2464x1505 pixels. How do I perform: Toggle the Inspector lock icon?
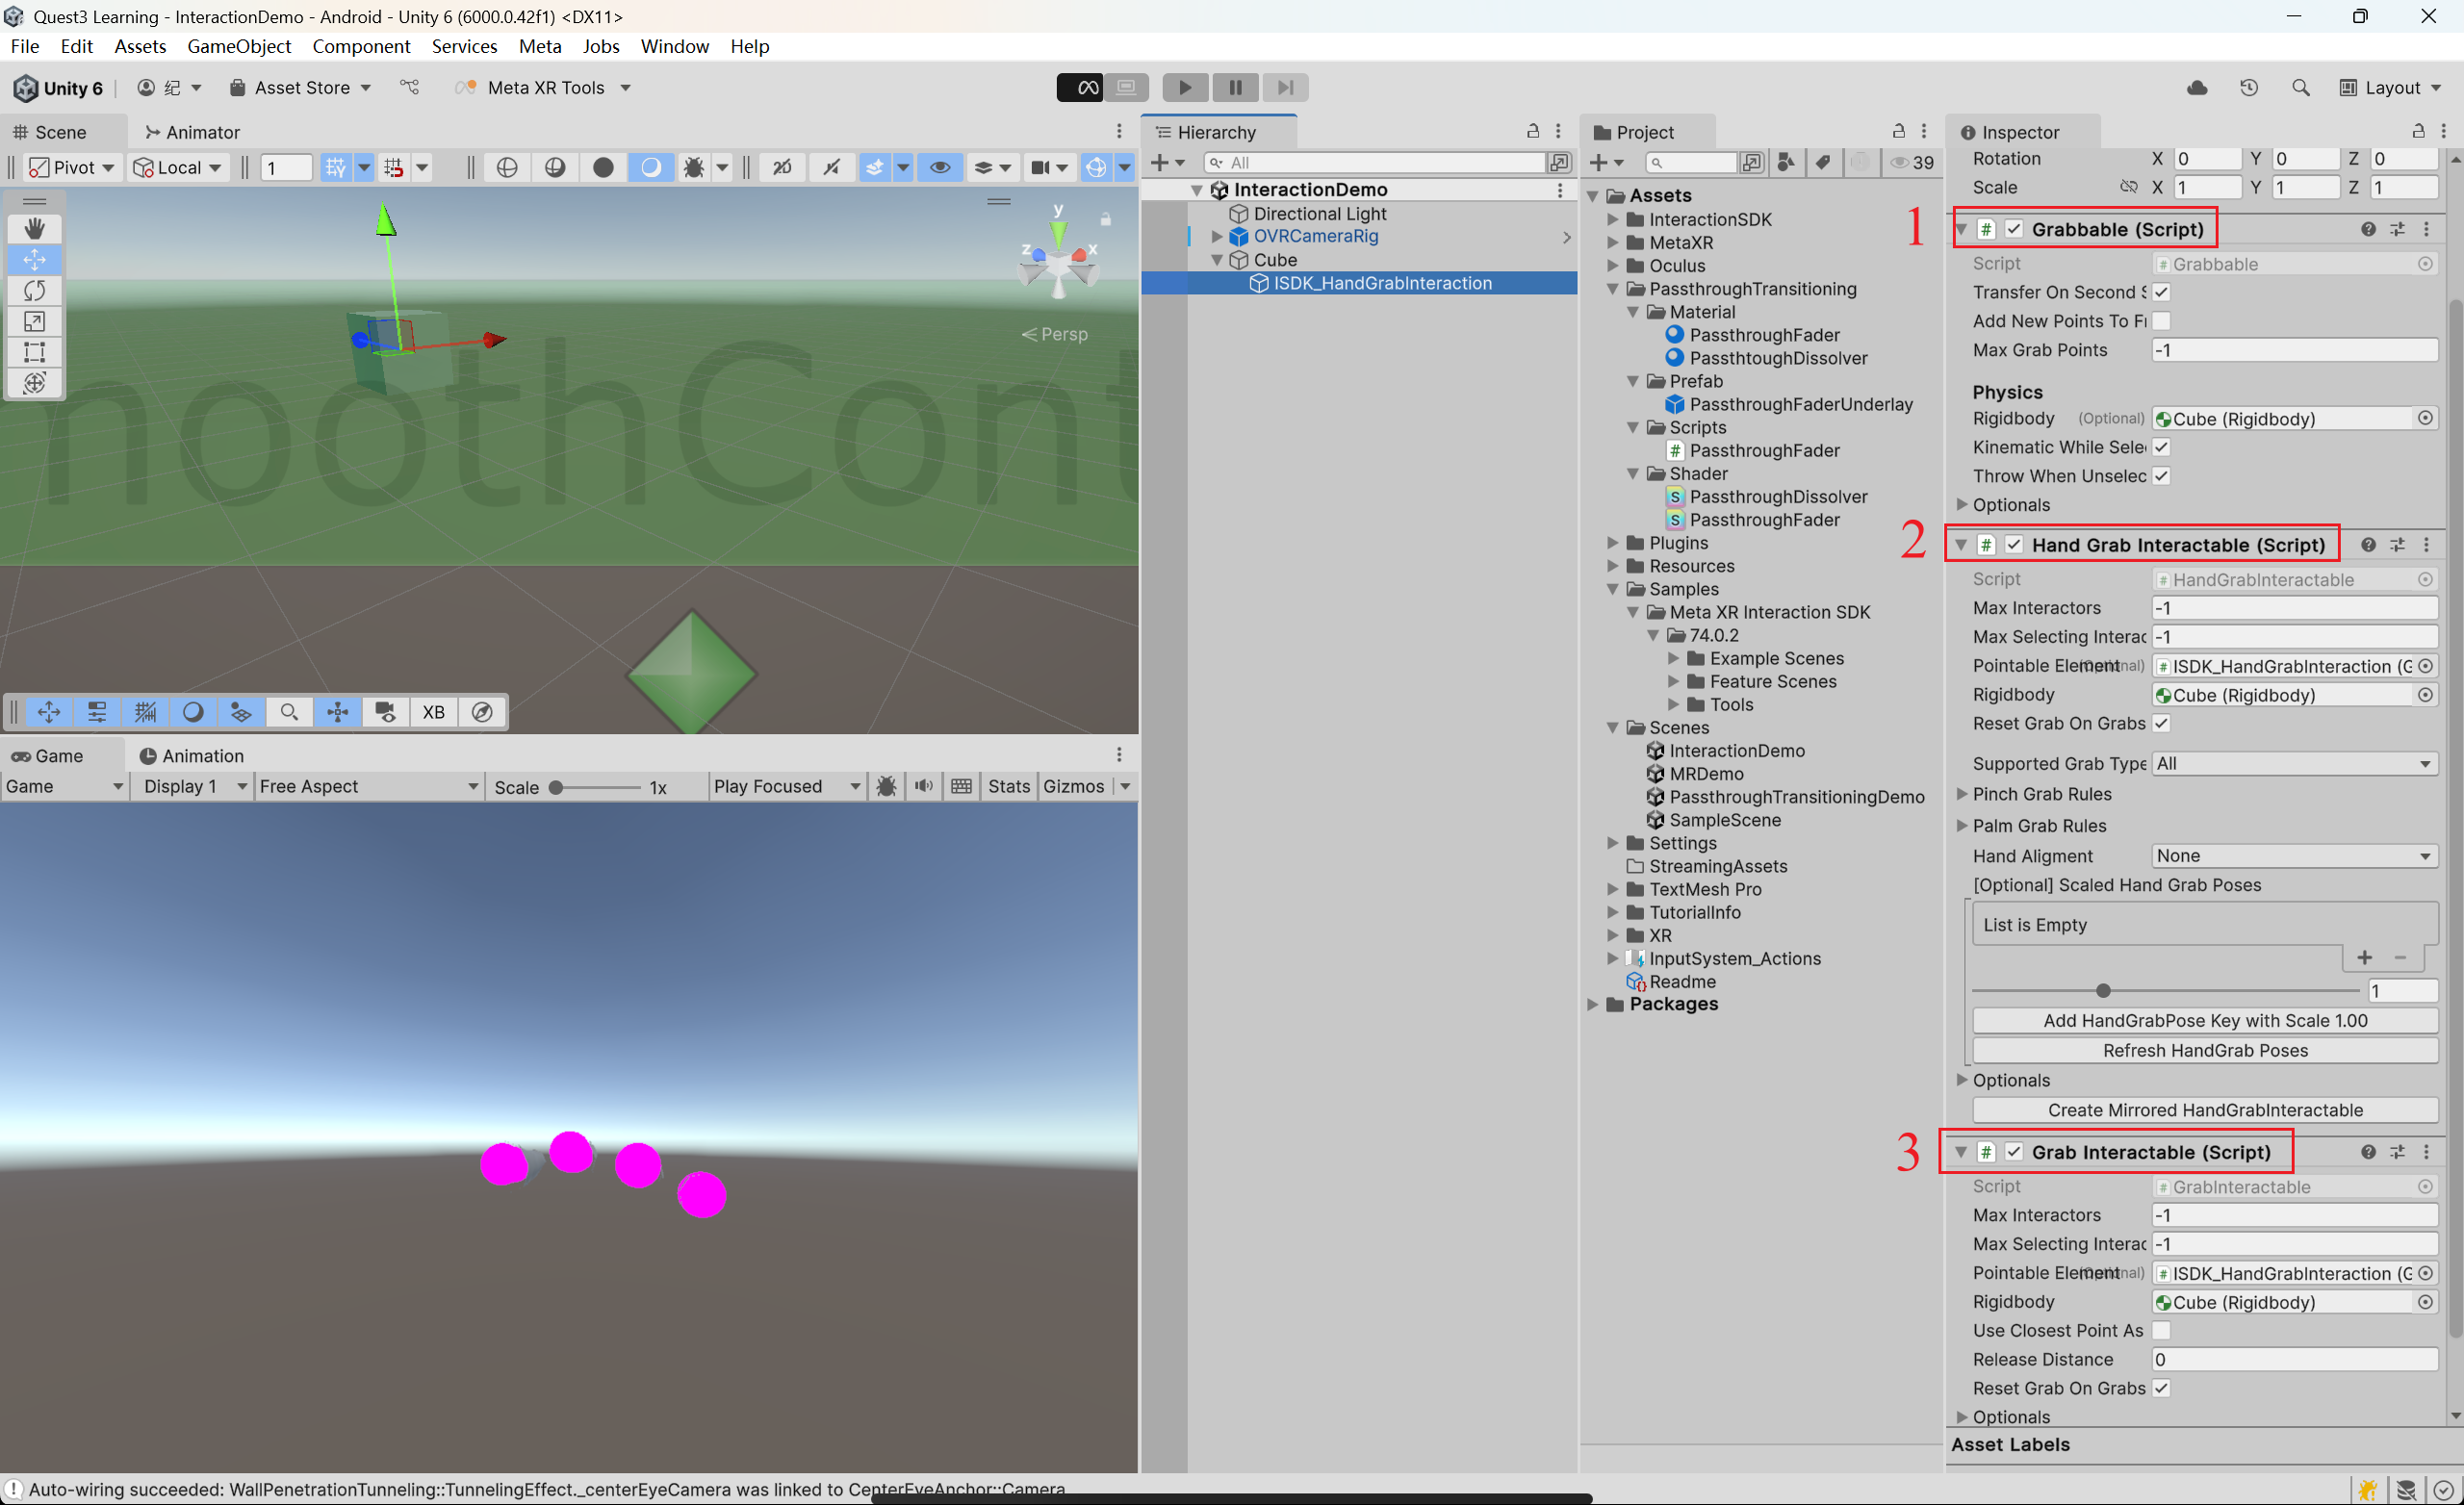[2418, 131]
